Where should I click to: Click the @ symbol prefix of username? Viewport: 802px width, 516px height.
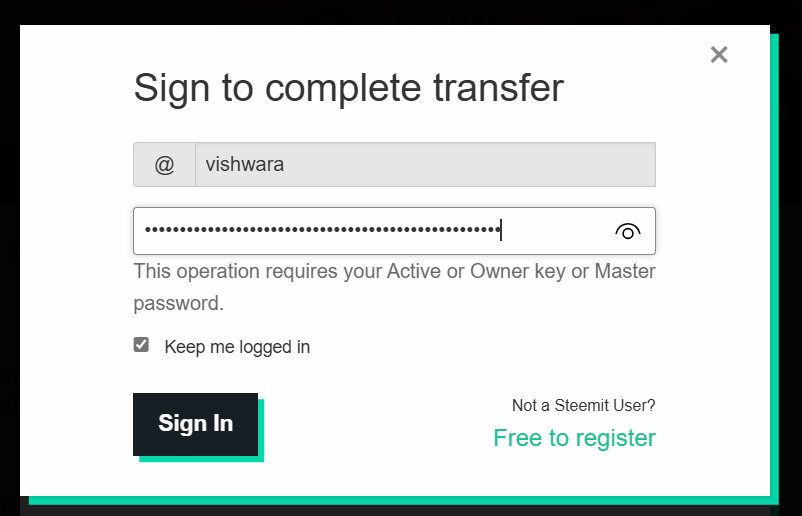(164, 165)
